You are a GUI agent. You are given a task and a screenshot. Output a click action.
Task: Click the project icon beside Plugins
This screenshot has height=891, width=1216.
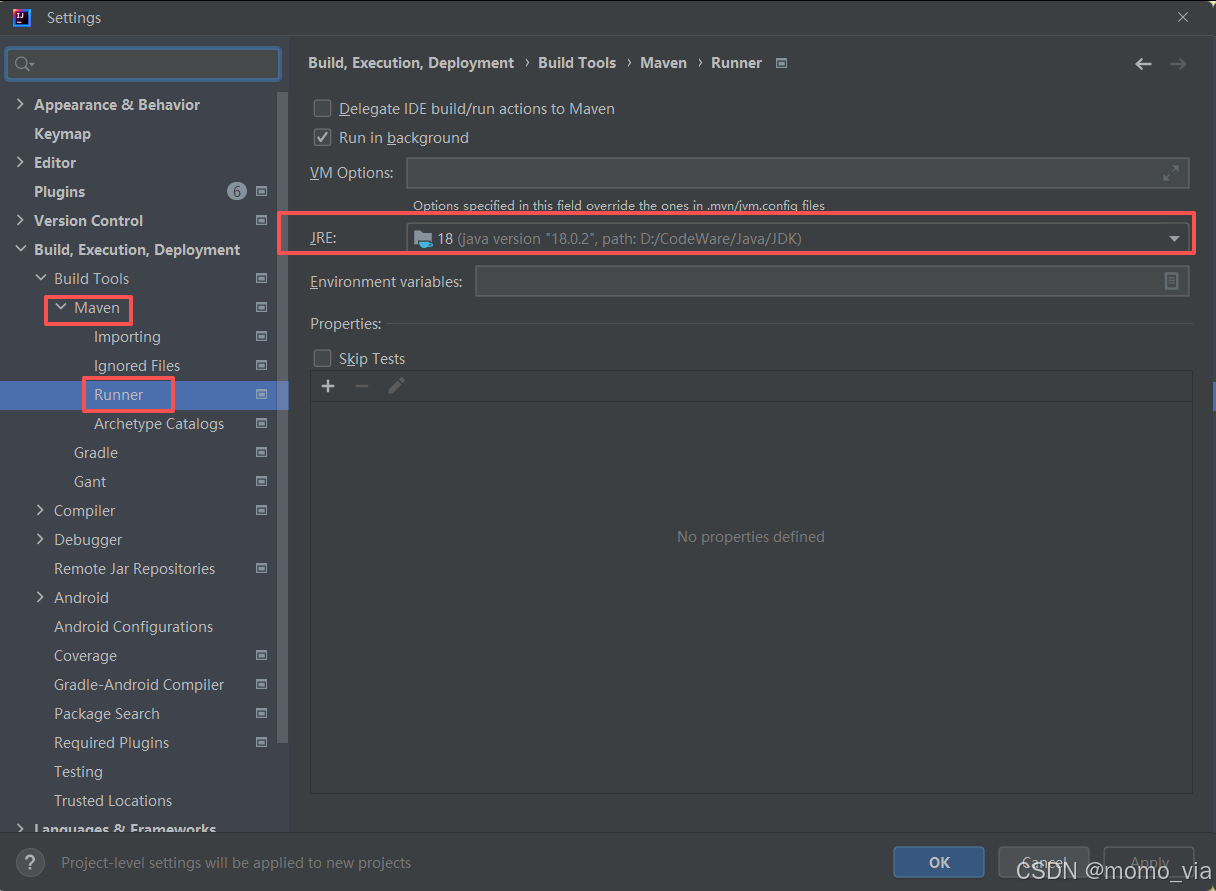(262, 191)
